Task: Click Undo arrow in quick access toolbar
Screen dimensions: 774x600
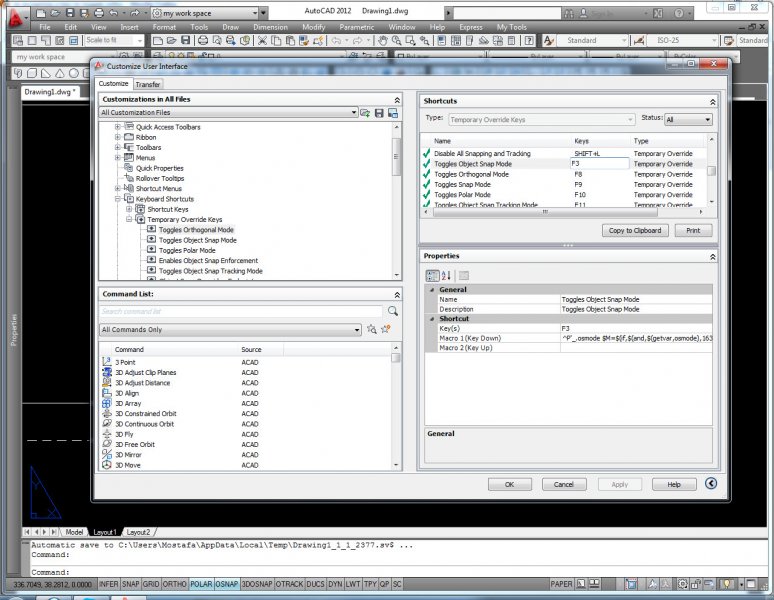Action: pyautogui.click(x=113, y=13)
